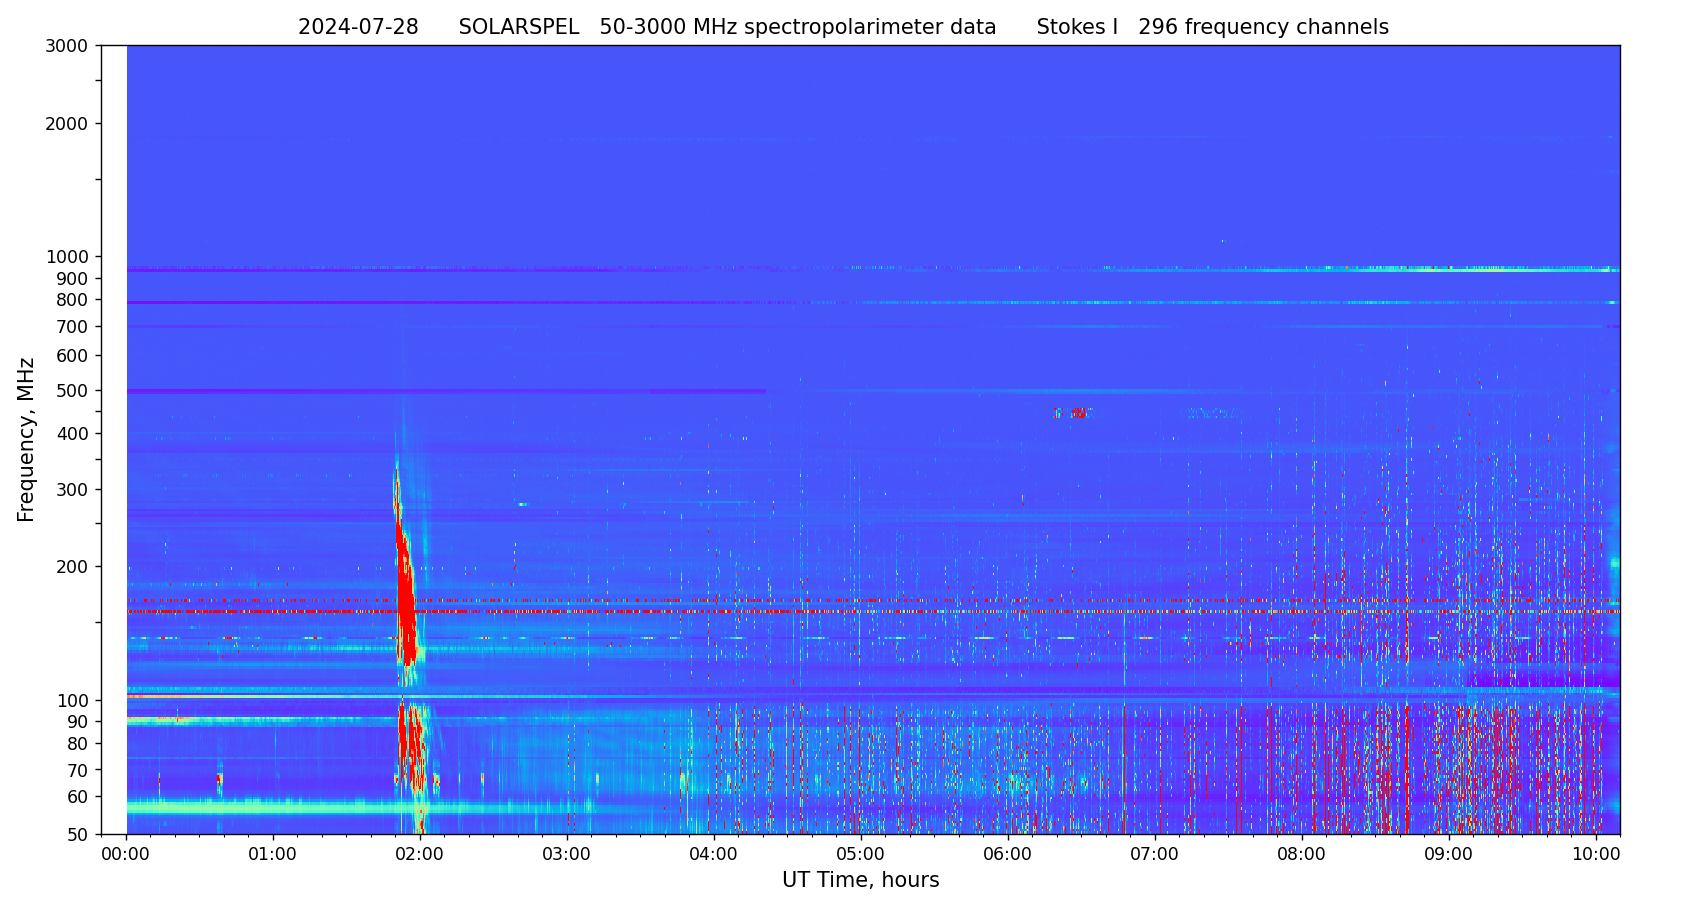Select the 2000 frequency tick label
This screenshot has height=906, width=1687.
click(x=67, y=124)
